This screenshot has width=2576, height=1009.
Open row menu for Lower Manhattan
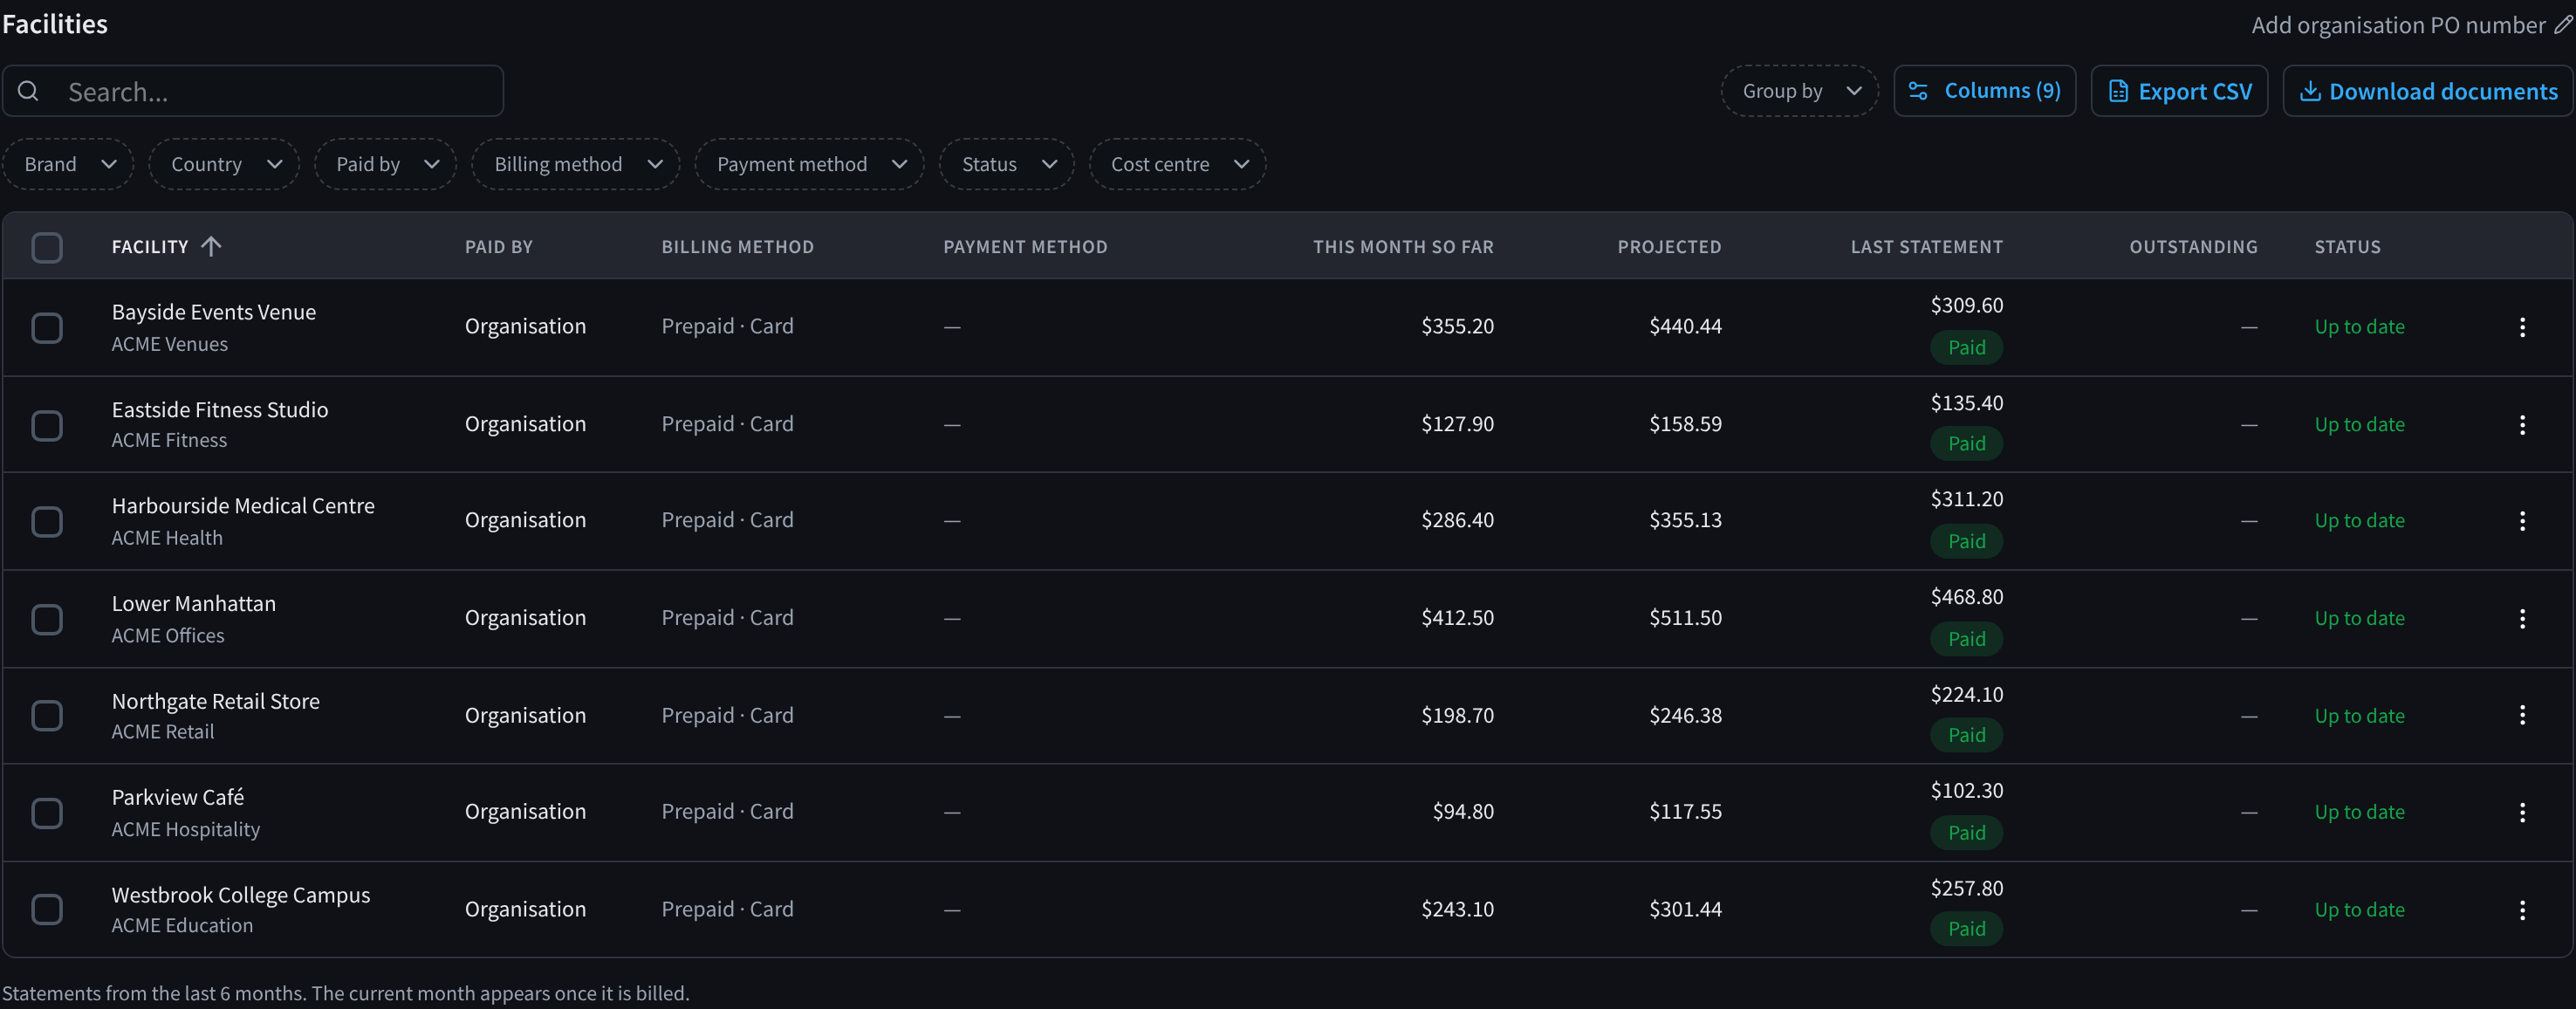[2522, 619]
